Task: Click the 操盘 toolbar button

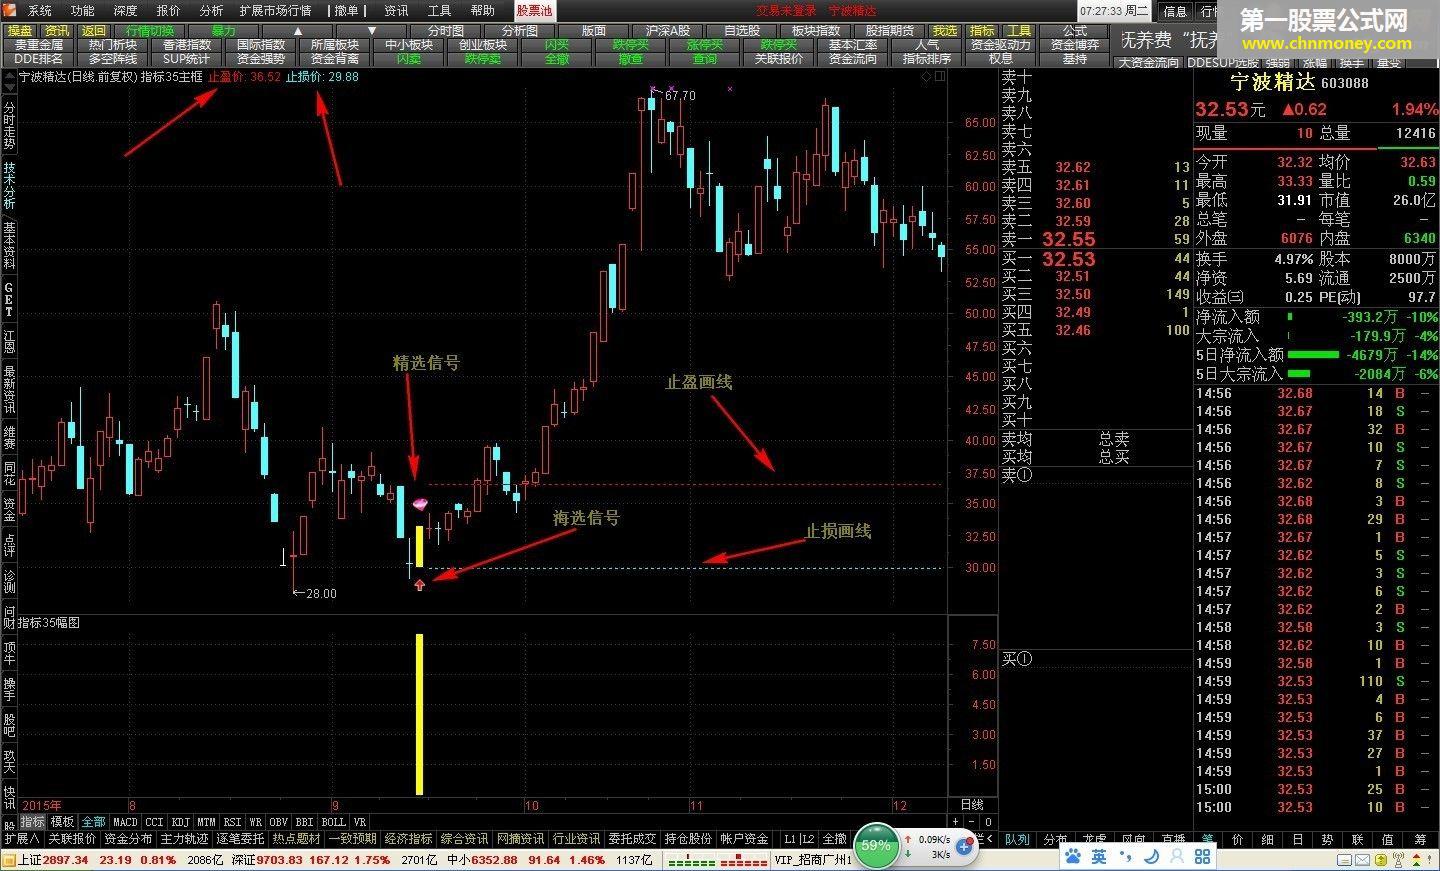Action: pos(20,31)
